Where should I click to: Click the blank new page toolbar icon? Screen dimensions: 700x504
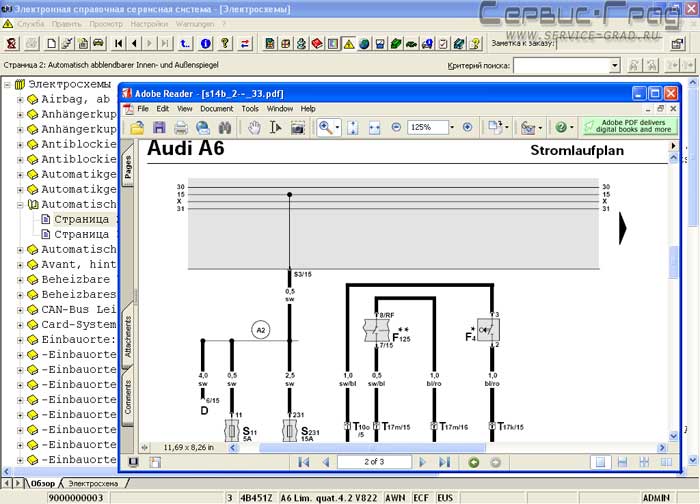[52, 43]
